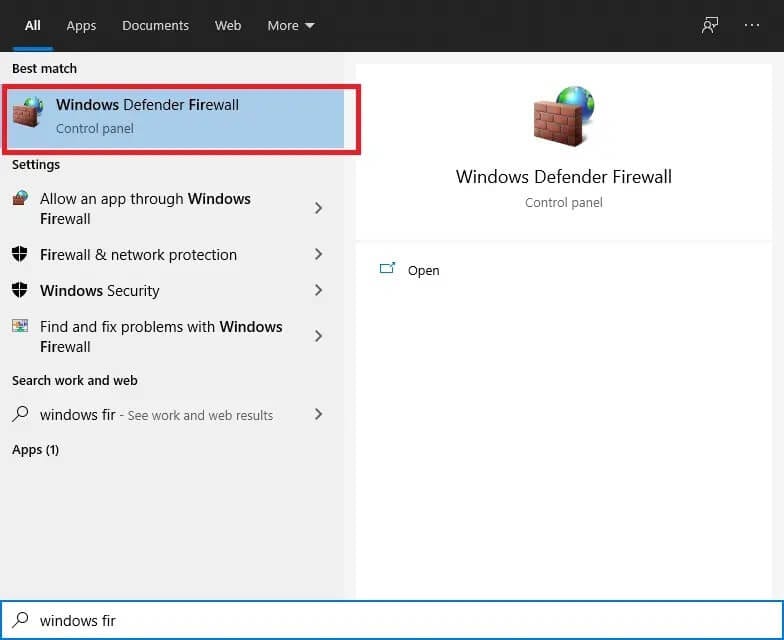Image resolution: width=784 pixels, height=640 pixels.
Task: Click the shield icon for Firewall & network protection
Action: (20, 254)
